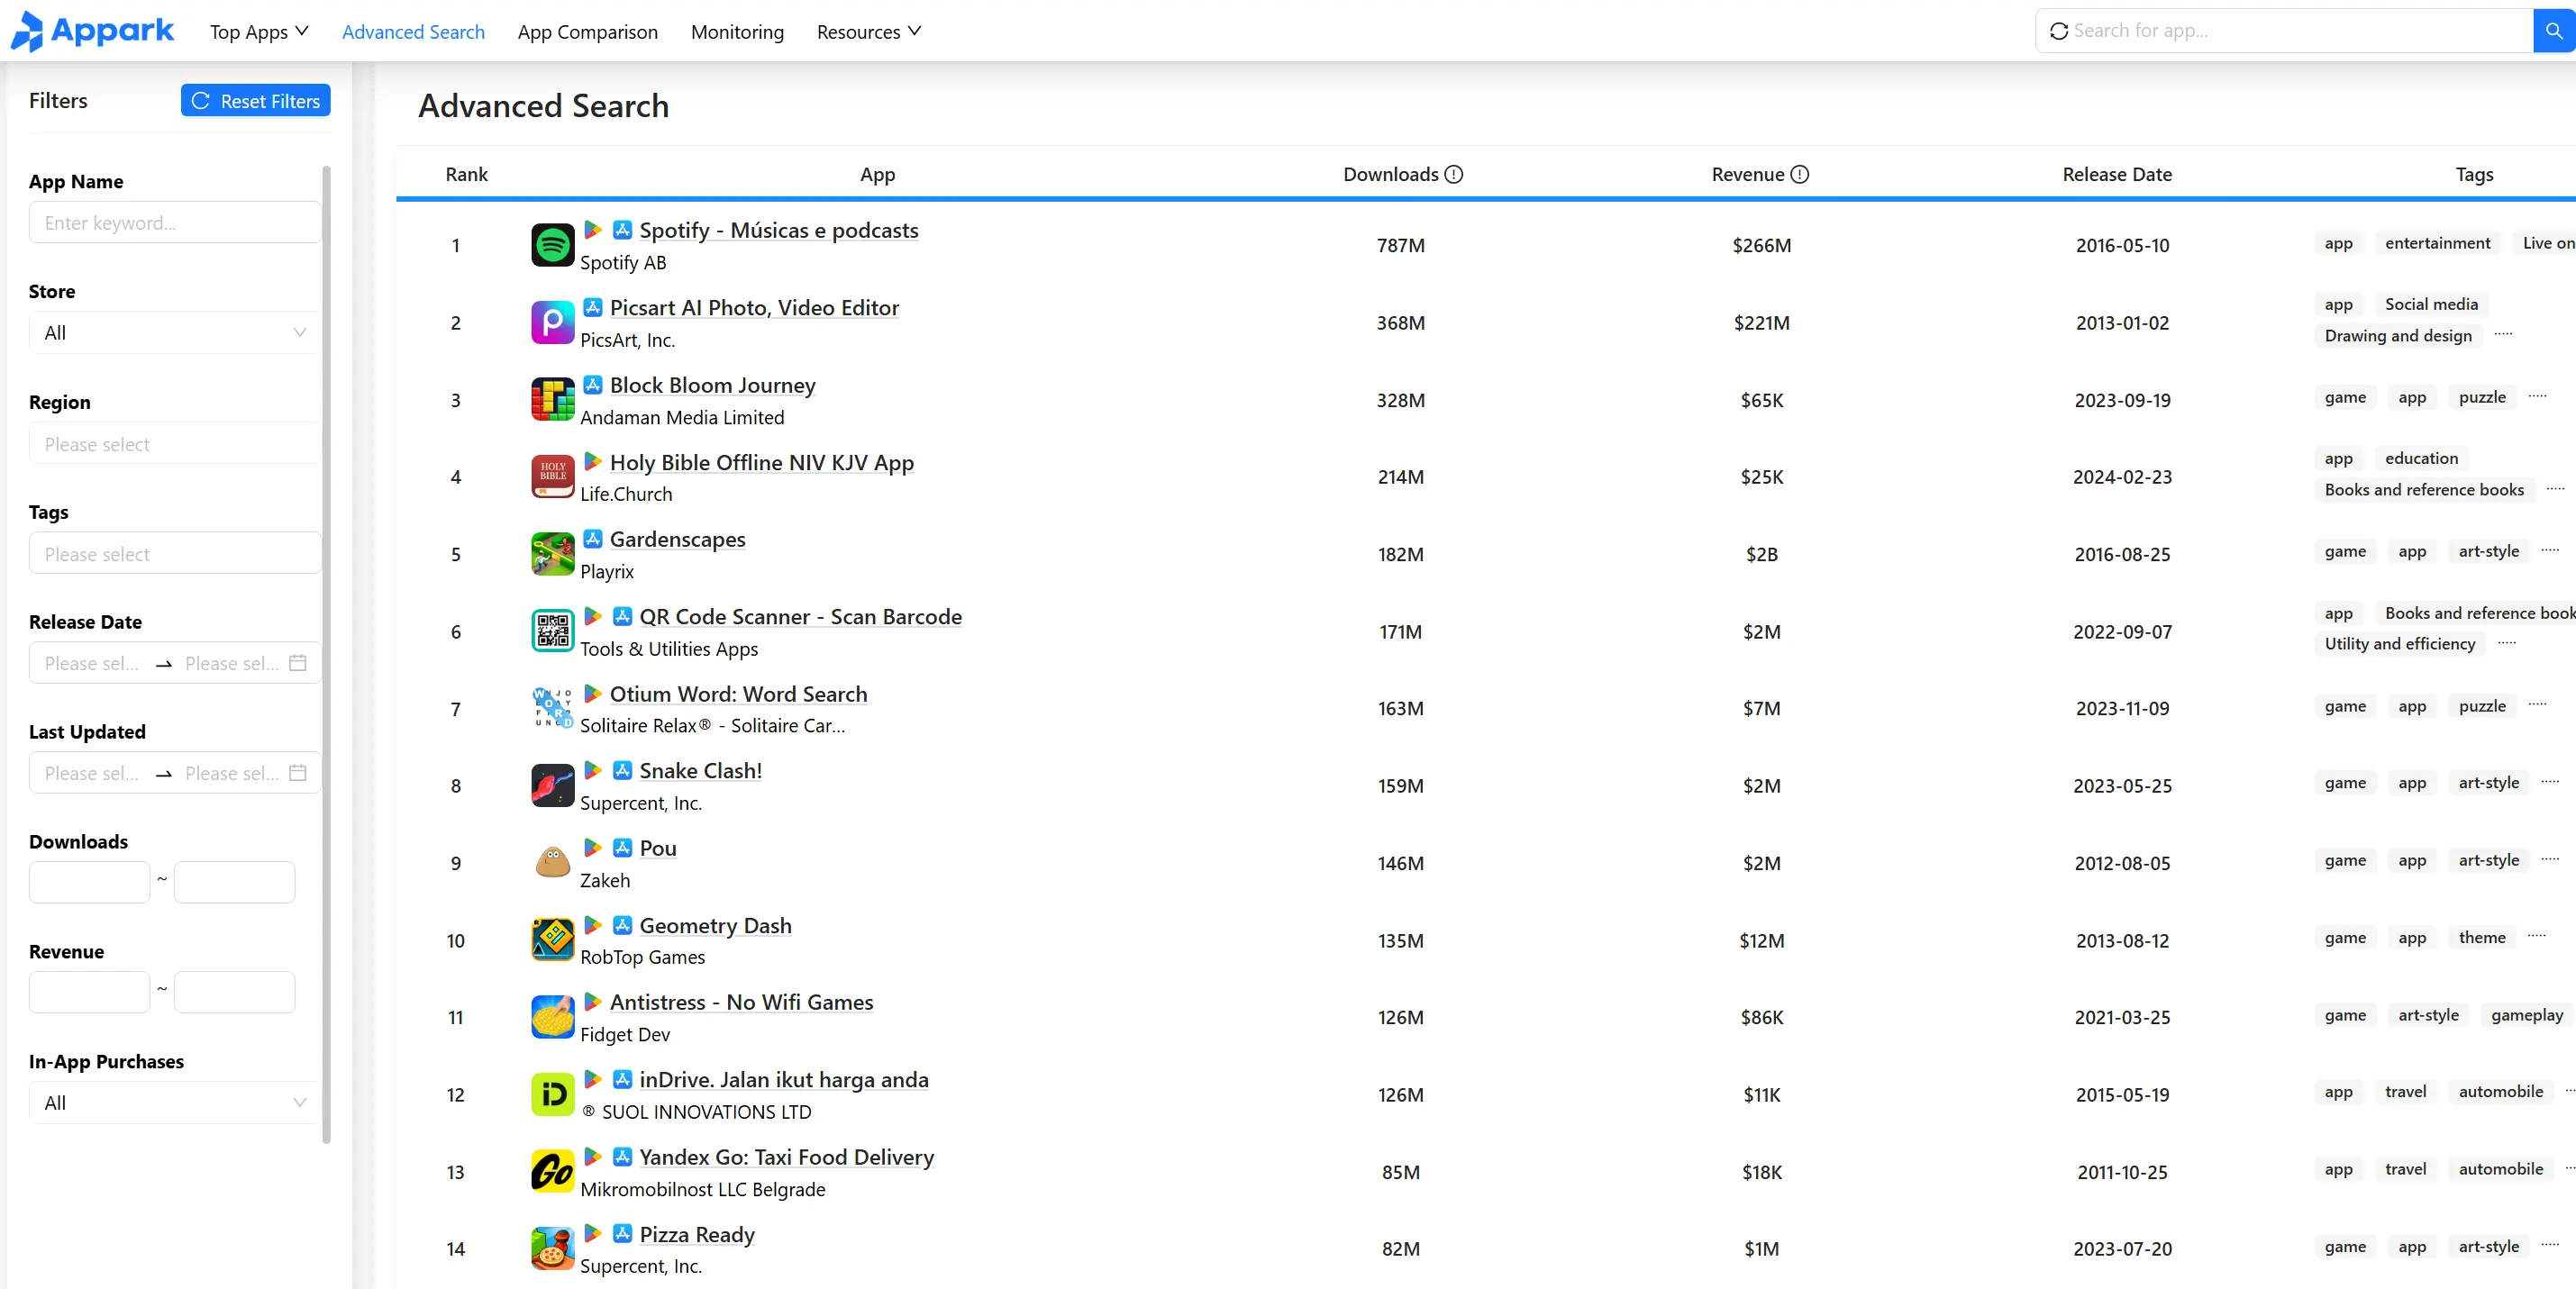Open the Resources menu

(x=867, y=32)
